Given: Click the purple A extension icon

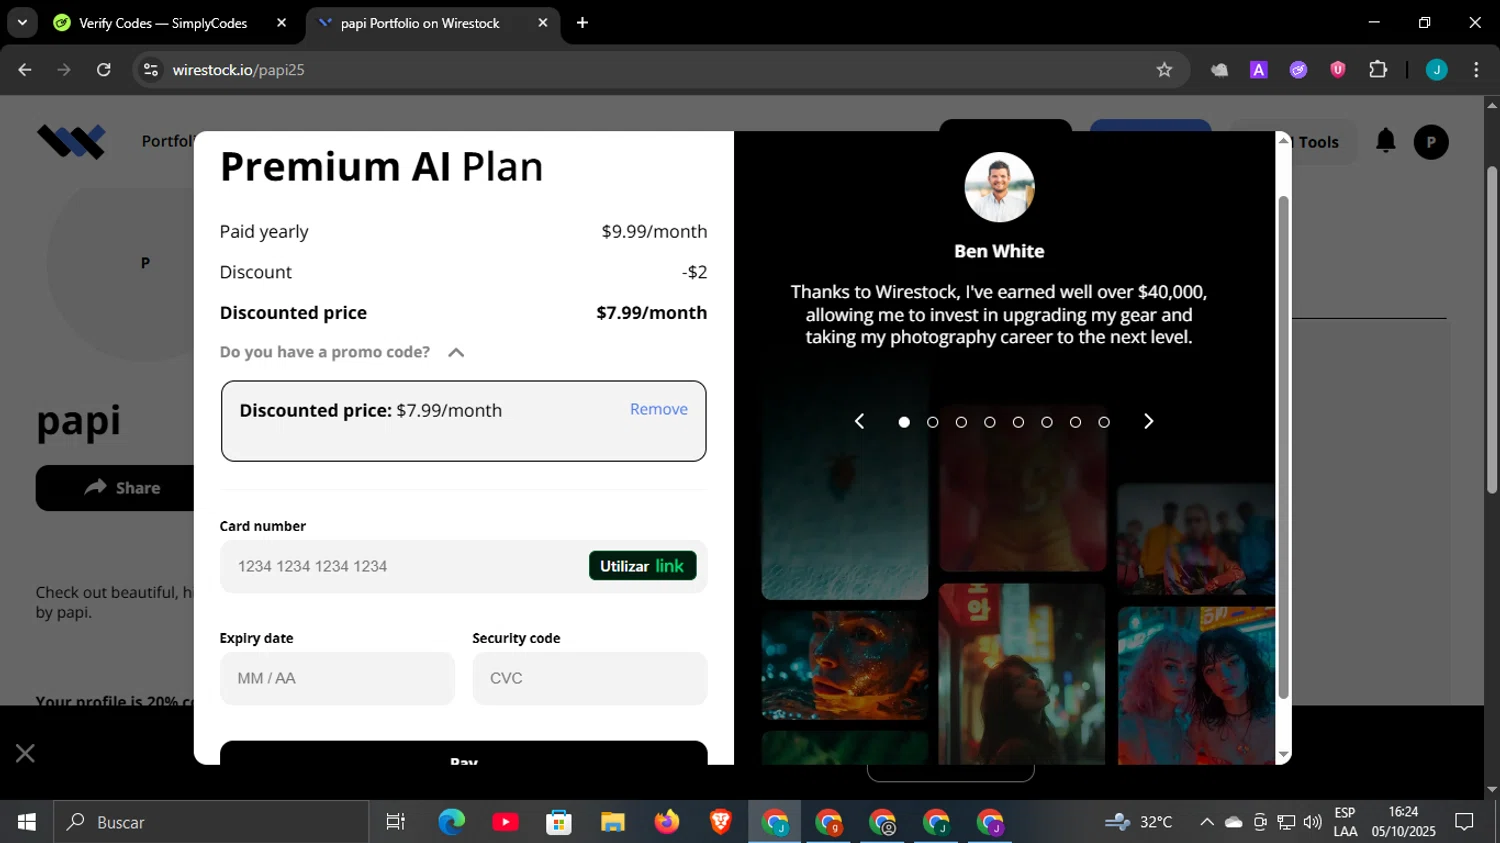Looking at the screenshot, I should pos(1259,70).
